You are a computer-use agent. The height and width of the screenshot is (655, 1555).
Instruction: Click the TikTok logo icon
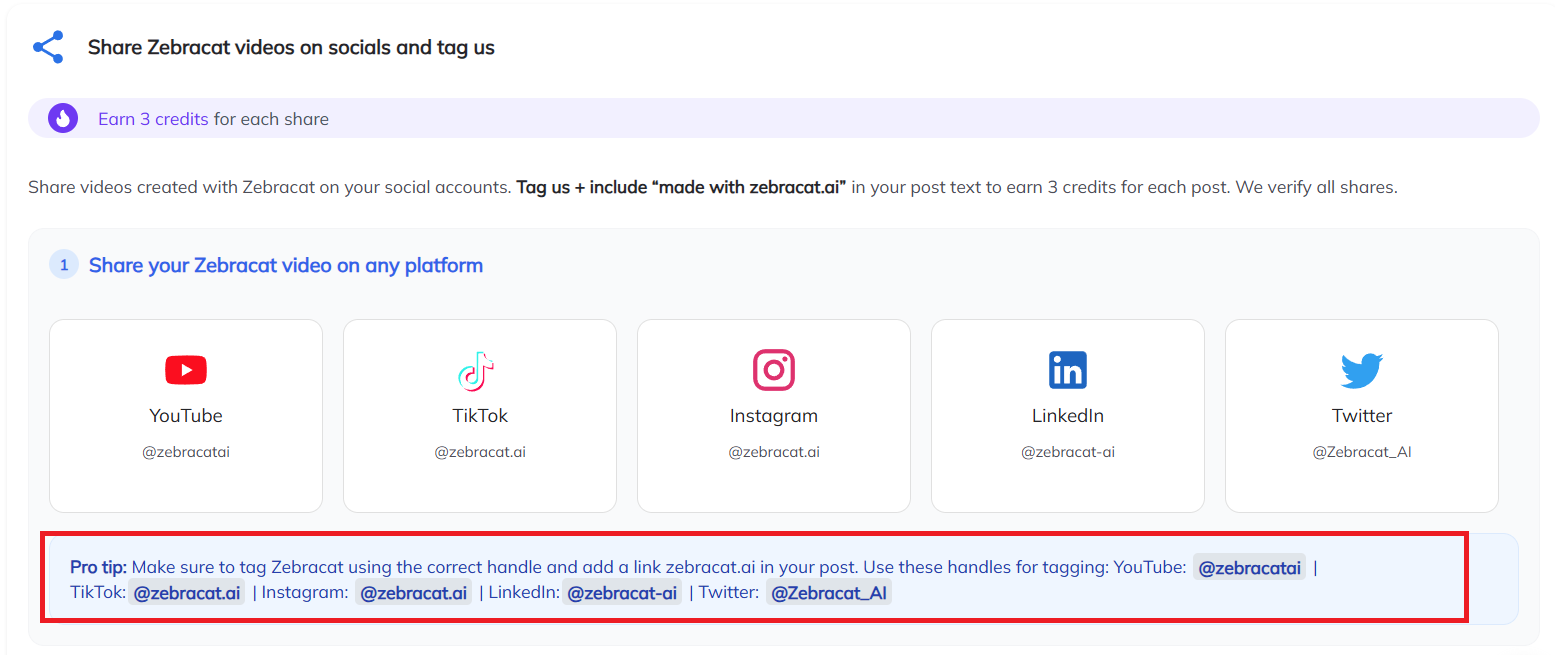coord(476,371)
